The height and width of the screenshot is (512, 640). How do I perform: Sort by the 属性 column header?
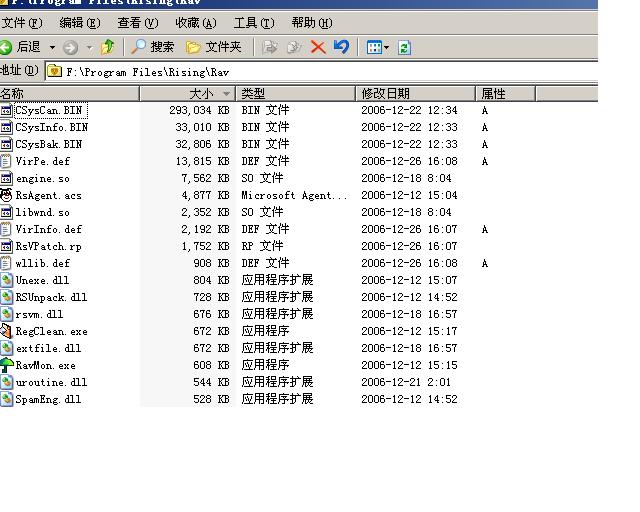(505, 94)
